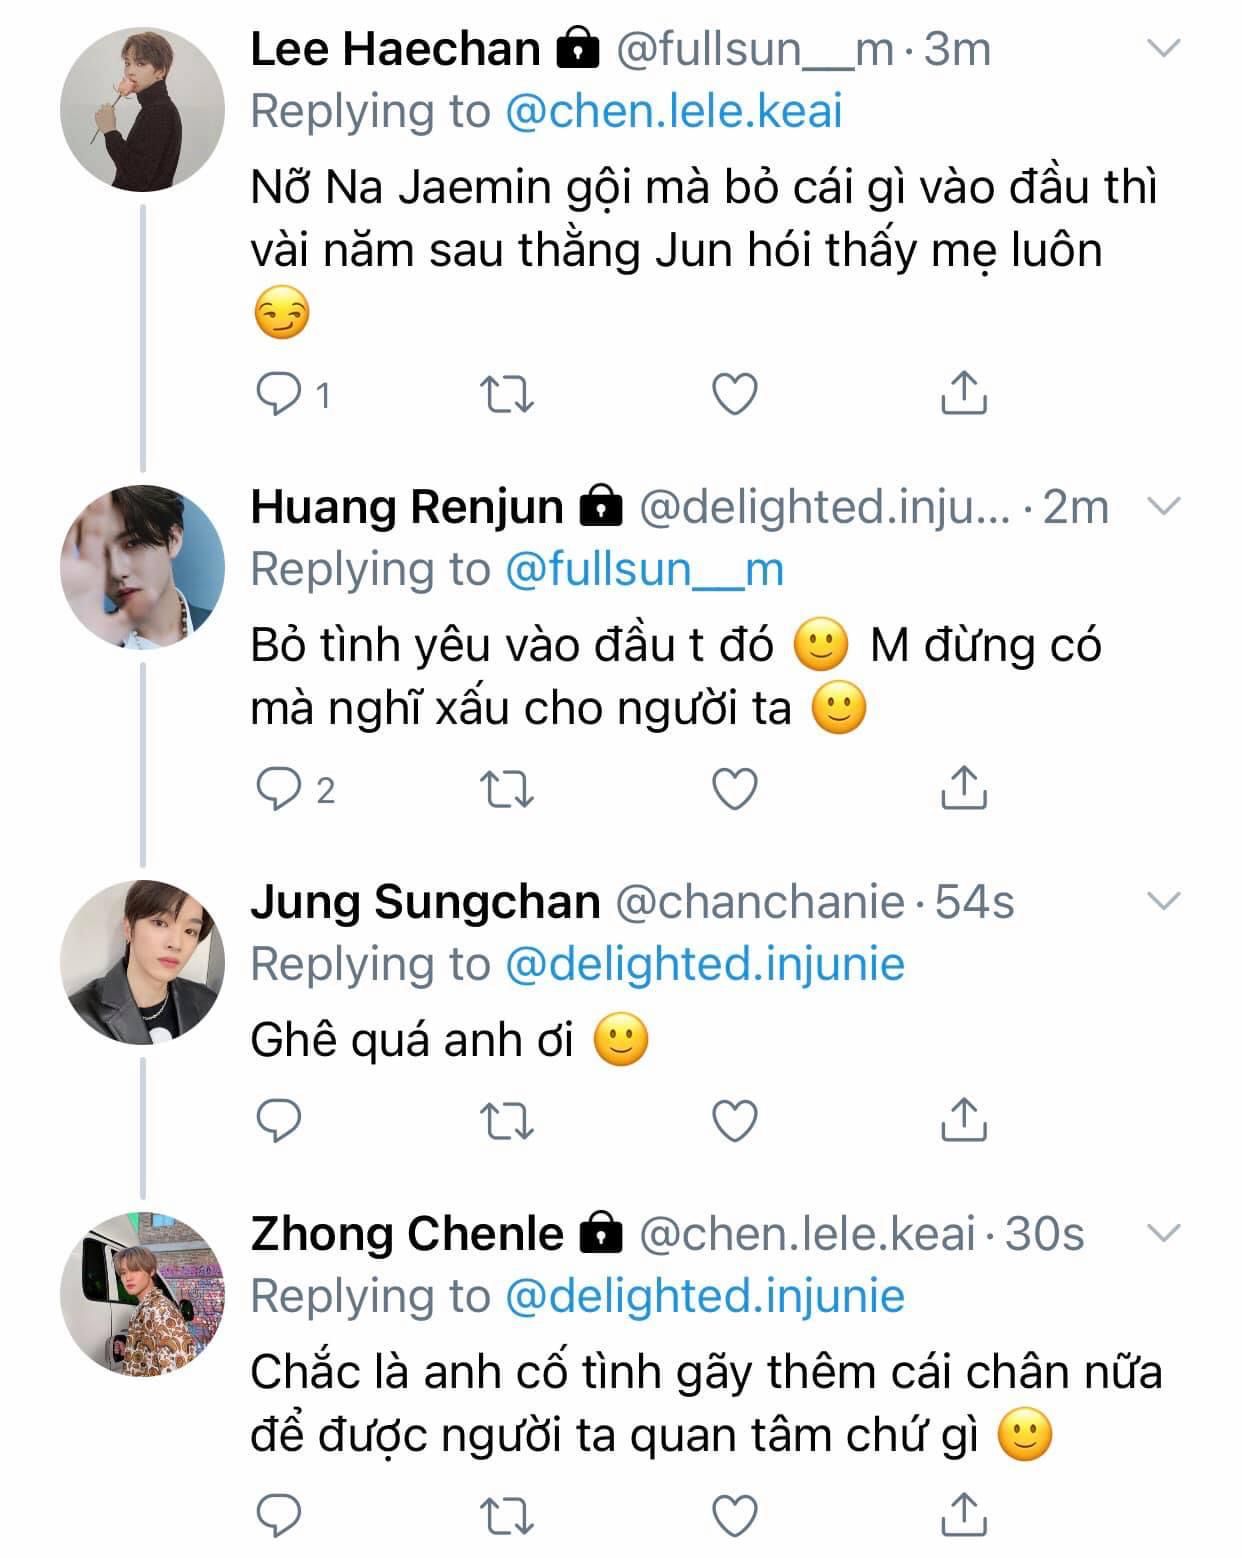Retweet Lee Haechan's tweet
Image resolution: width=1242 pixels, height=1558 pixels.
pyautogui.click(x=507, y=395)
